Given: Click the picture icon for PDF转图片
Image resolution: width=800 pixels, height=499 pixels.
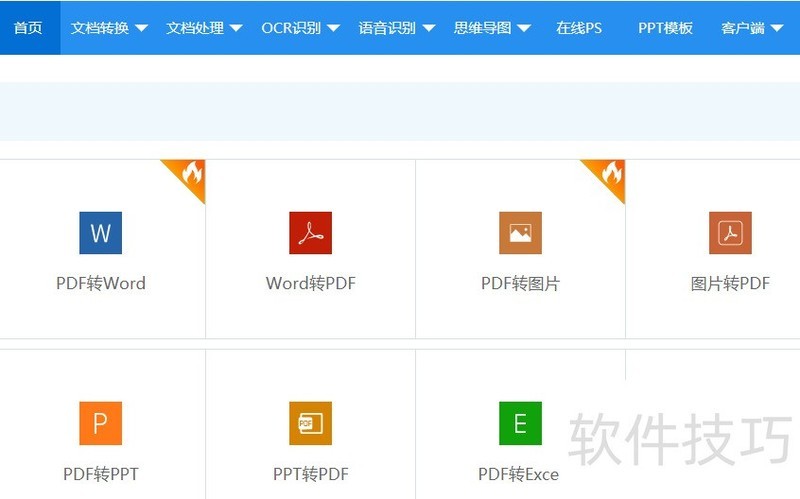Looking at the screenshot, I should click(520, 233).
